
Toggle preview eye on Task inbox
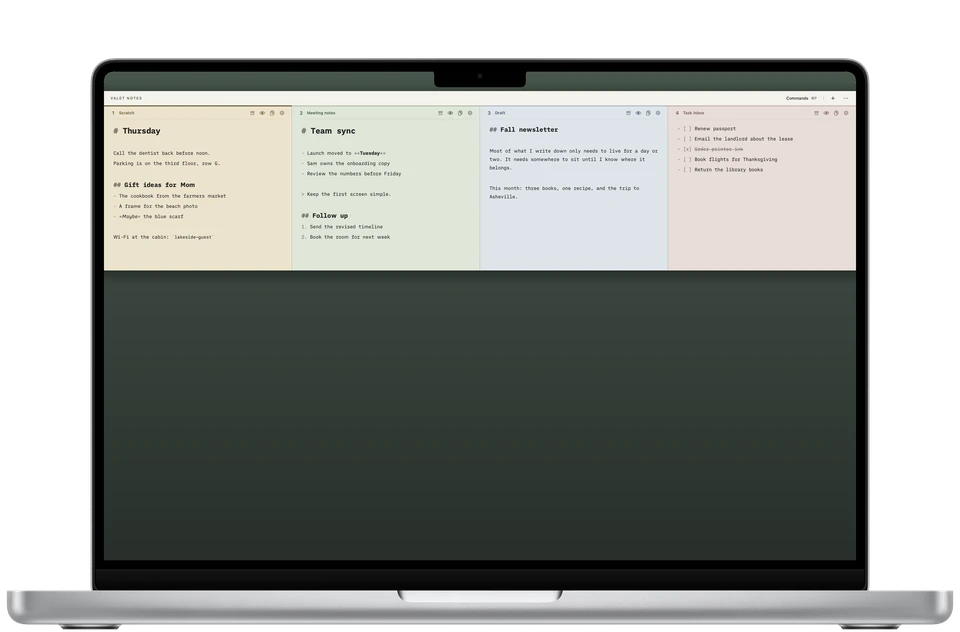(x=826, y=113)
